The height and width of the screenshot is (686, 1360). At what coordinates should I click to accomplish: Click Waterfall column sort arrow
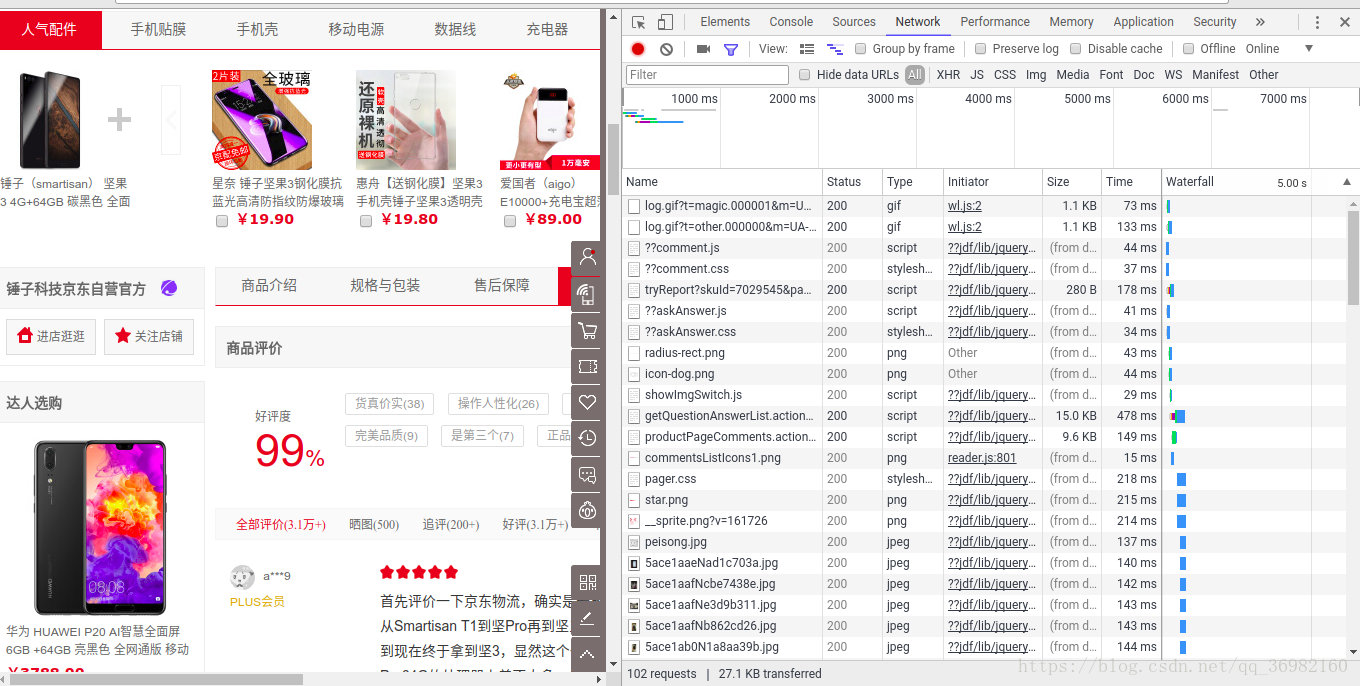pyautogui.click(x=1346, y=182)
